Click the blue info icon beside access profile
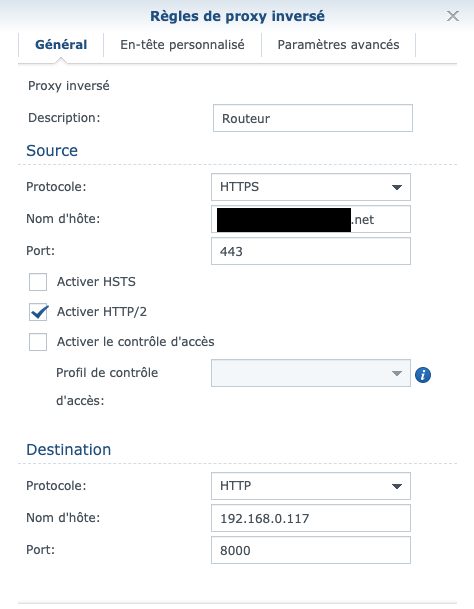This screenshot has height=609, width=474. point(423,375)
